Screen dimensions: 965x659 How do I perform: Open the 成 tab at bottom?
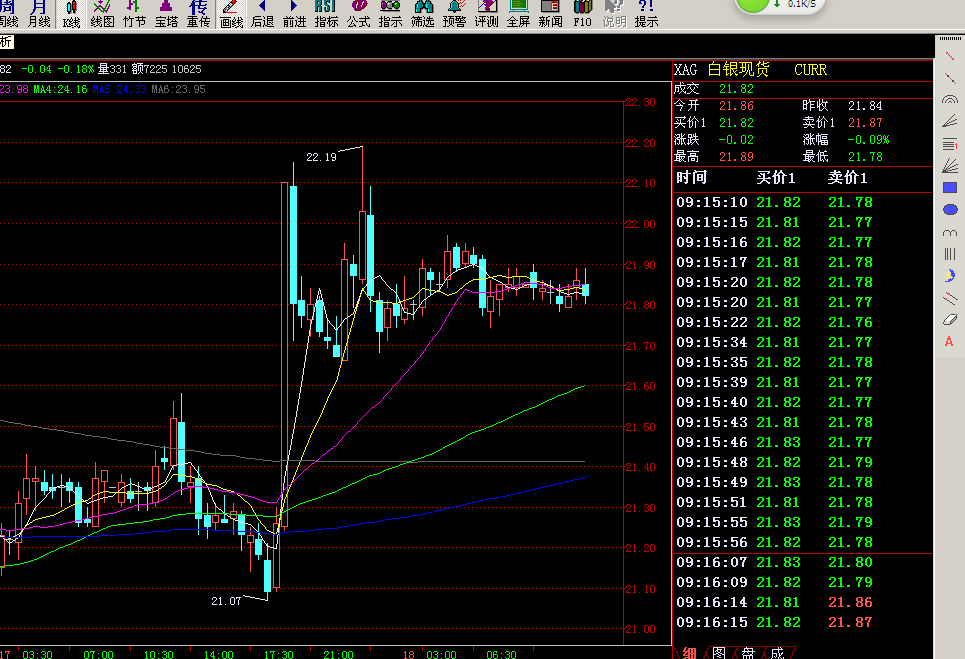pyautogui.click(x=777, y=652)
